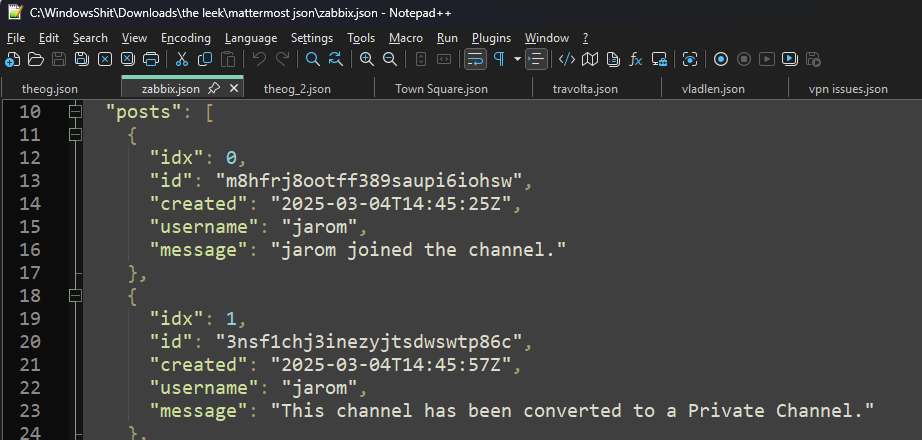
Task: Open the Tools menu
Action: tap(361, 38)
